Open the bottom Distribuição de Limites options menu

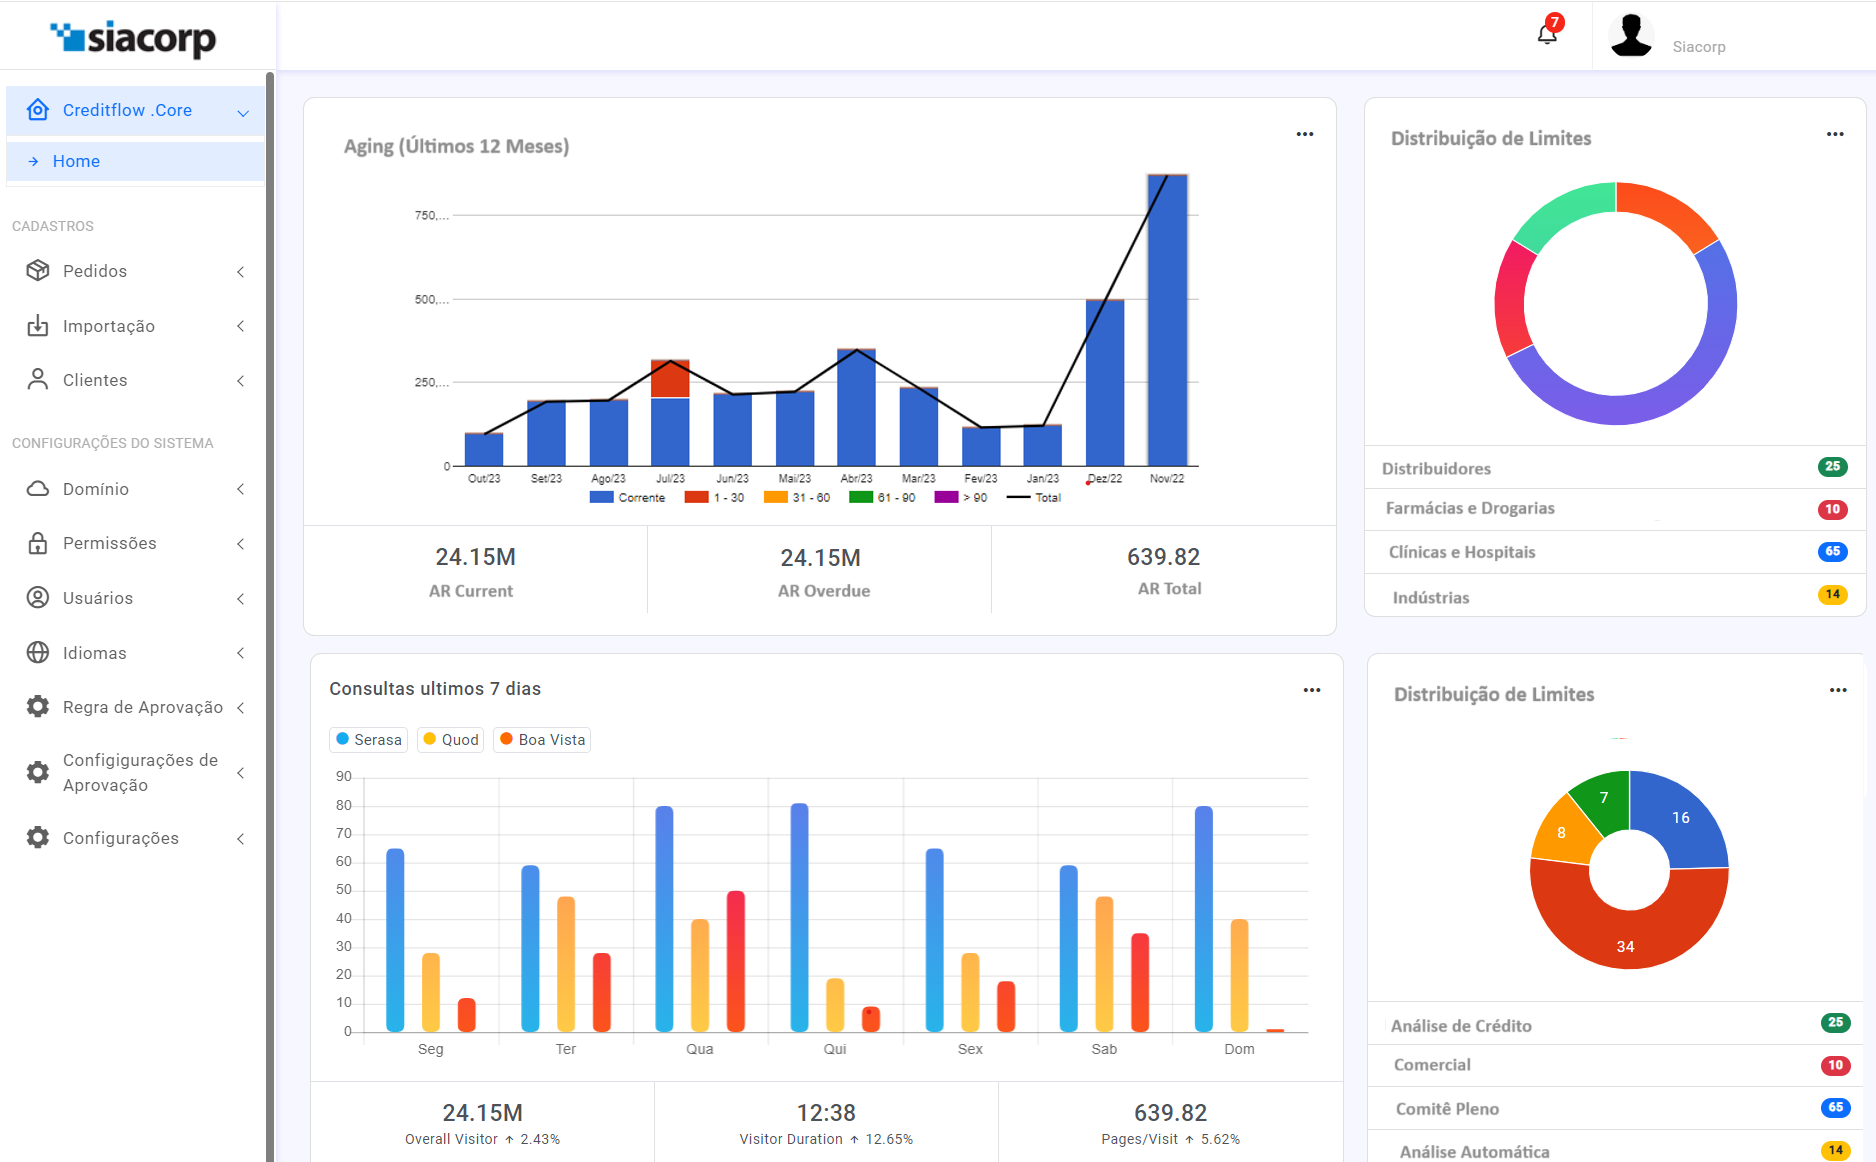[1838, 690]
